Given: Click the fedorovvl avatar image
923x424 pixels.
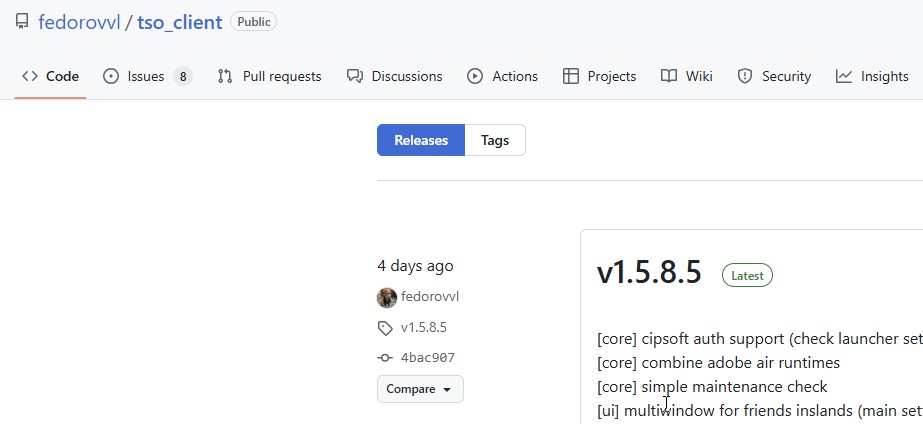Looking at the screenshot, I should [x=387, y=297].
